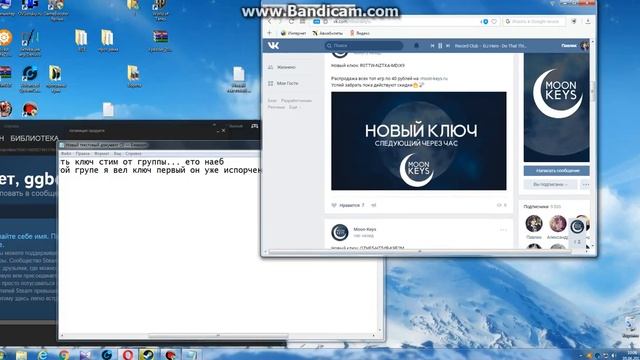Skip to previous track in VK player
The width and height of the screenshot is (640, 360).
(432, 46)
